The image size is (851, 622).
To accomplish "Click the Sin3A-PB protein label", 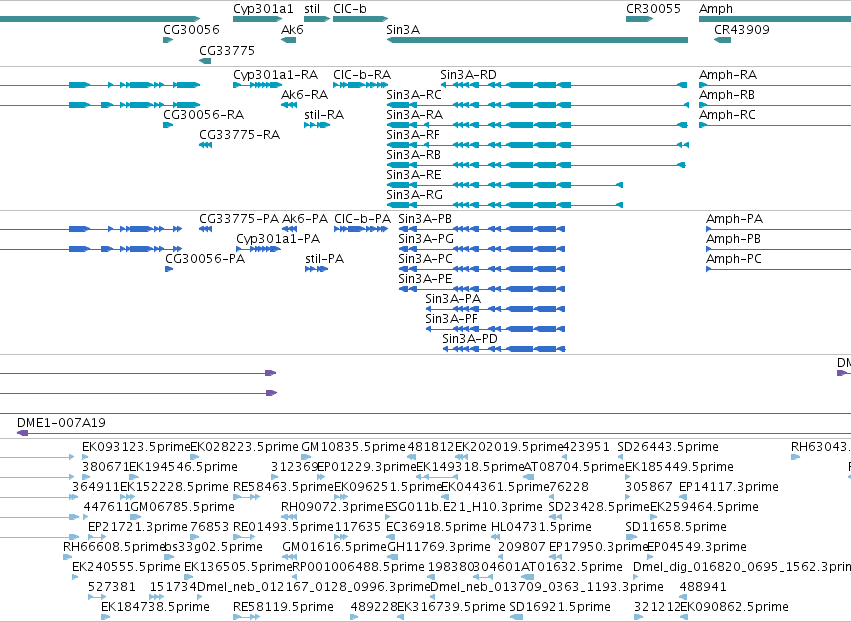I will pyautogui.click(x=425, y=219).
